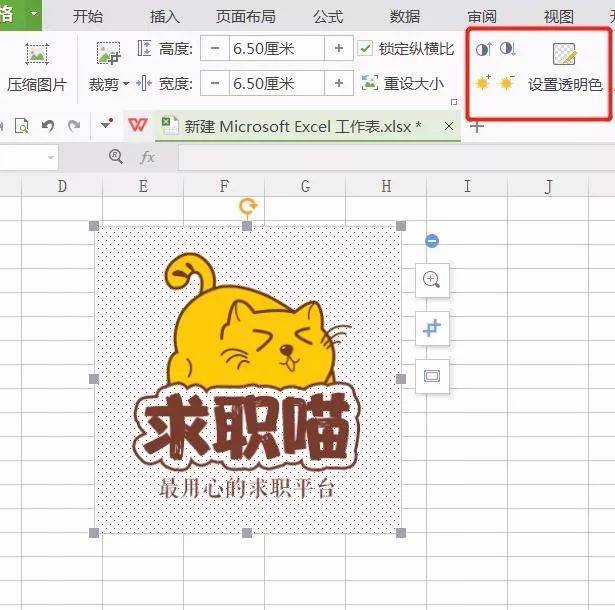Select column E header
Viewport: 615px width, 610px height.
[143, 186]
